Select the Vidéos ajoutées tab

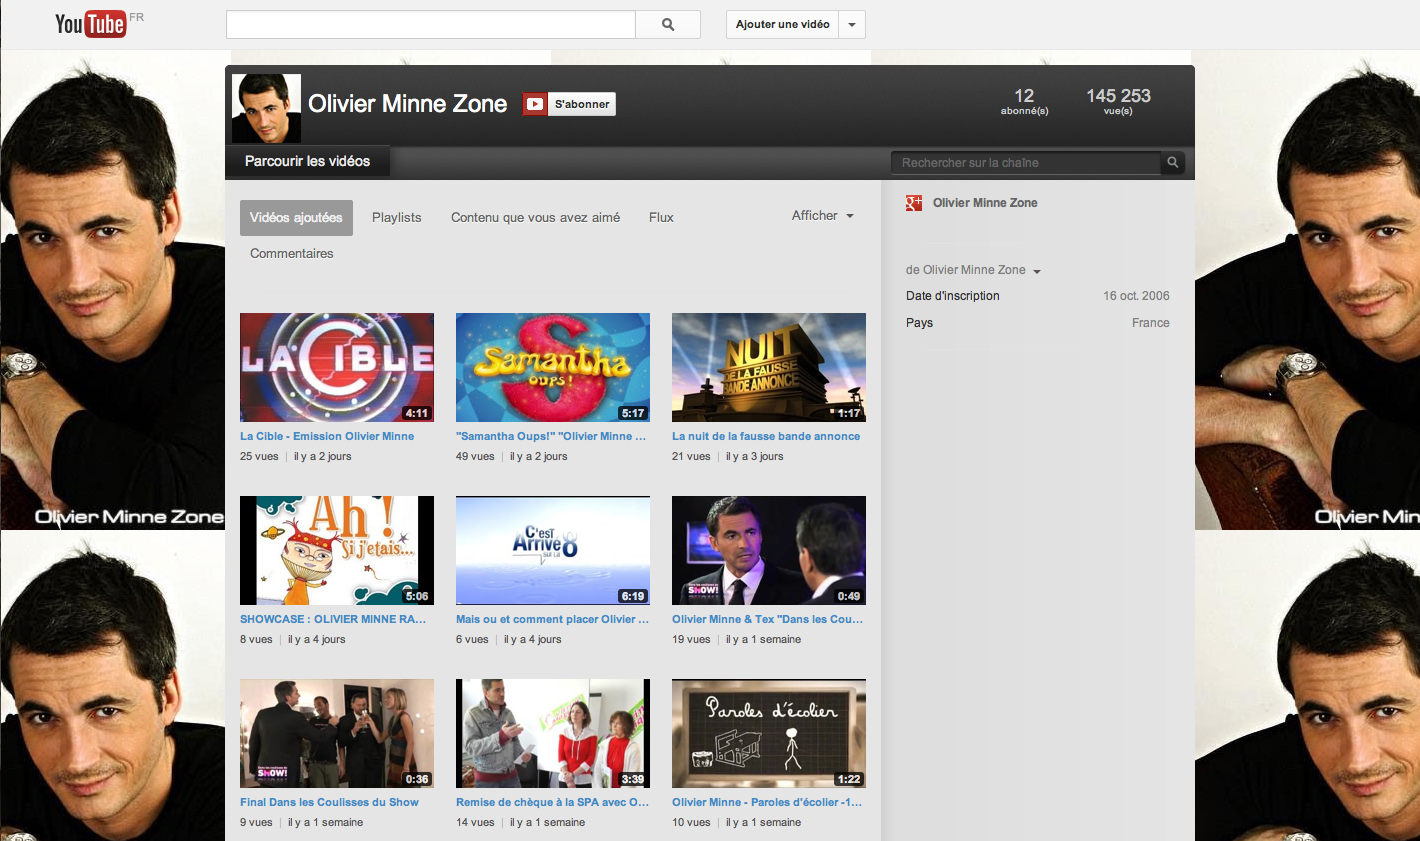tap(296, 218)
